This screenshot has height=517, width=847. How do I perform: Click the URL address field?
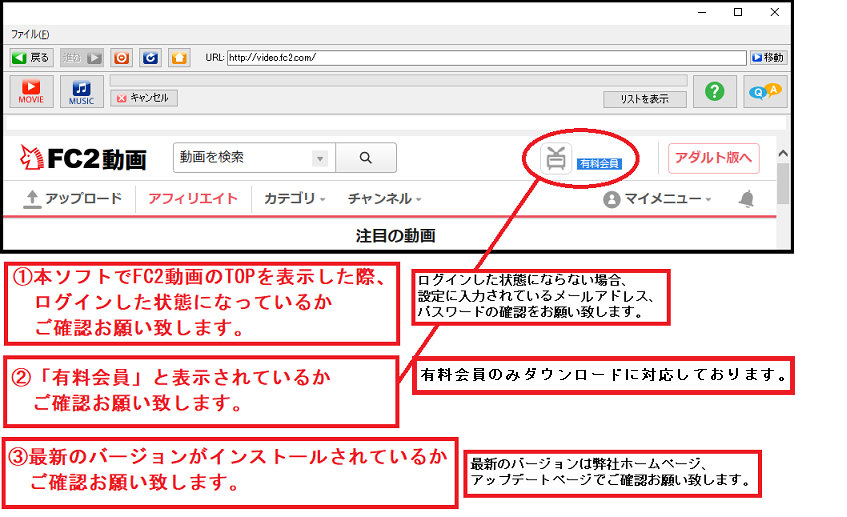click(x=487, y=57)
